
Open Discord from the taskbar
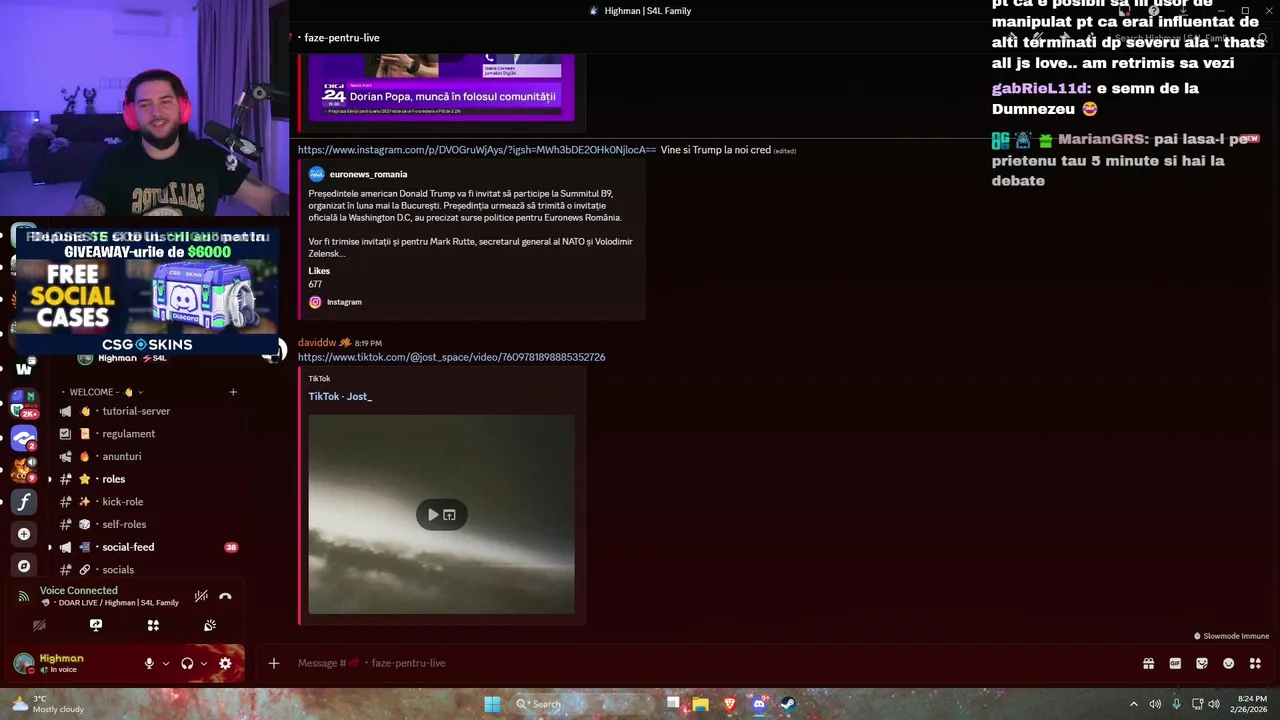pyautogui.click(x=759, y=704)
